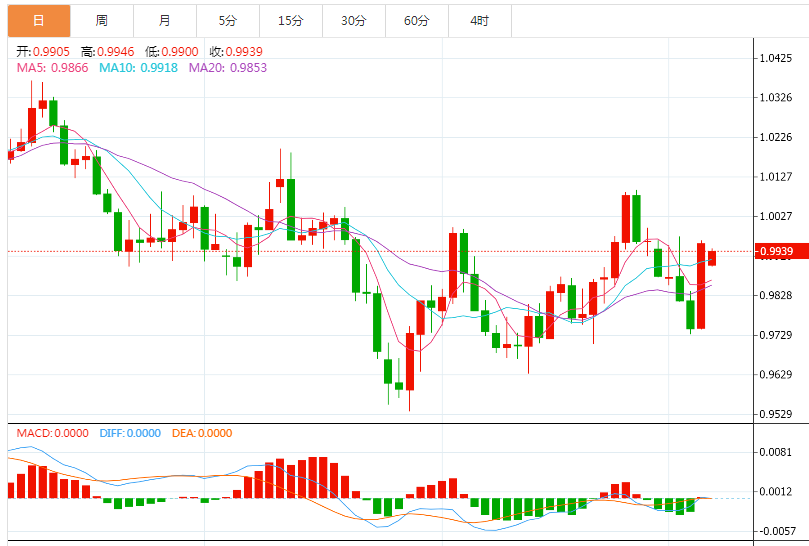Click the 1.0326 price axis label
809x546 pixels.
pos(775,98)
